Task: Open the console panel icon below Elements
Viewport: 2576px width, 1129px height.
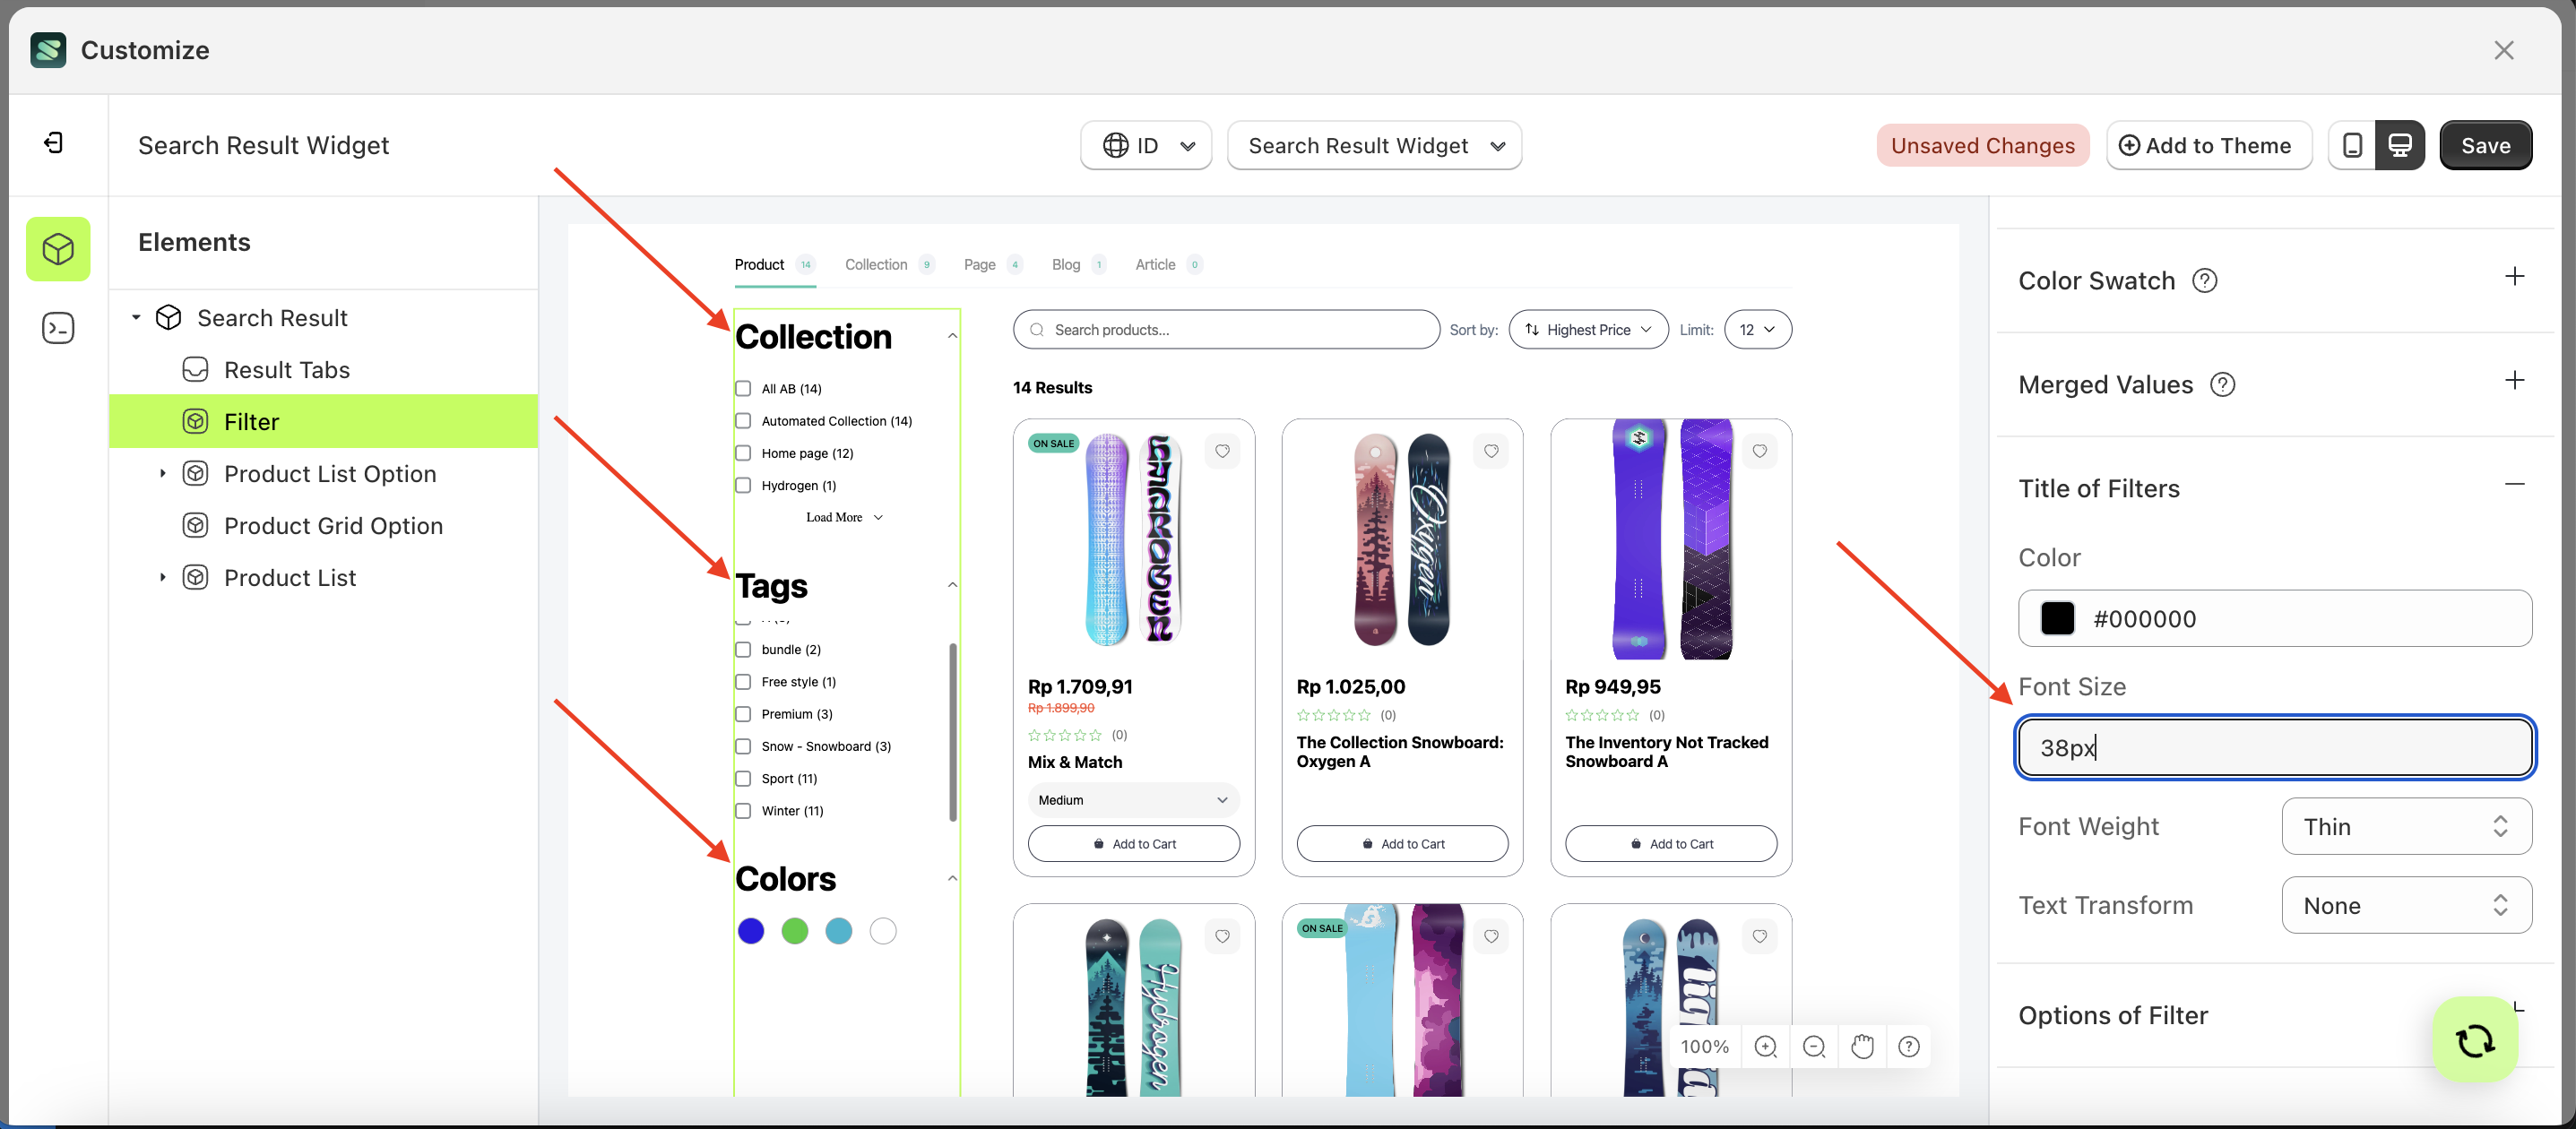Action: click(58, 327)
